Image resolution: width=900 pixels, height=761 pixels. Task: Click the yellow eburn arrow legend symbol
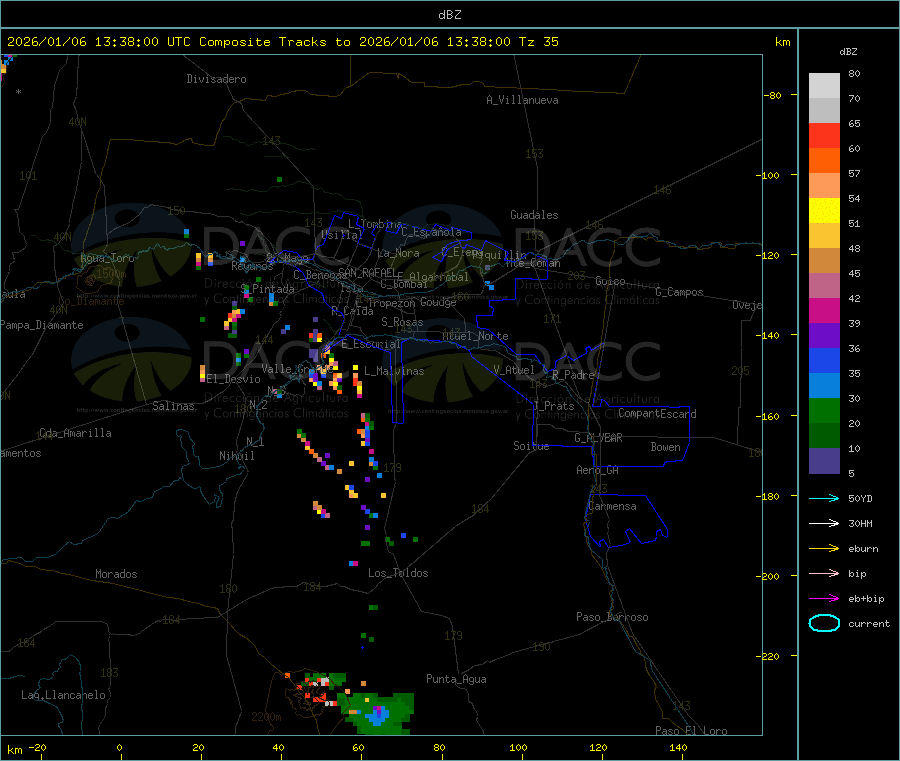point(824,549)
